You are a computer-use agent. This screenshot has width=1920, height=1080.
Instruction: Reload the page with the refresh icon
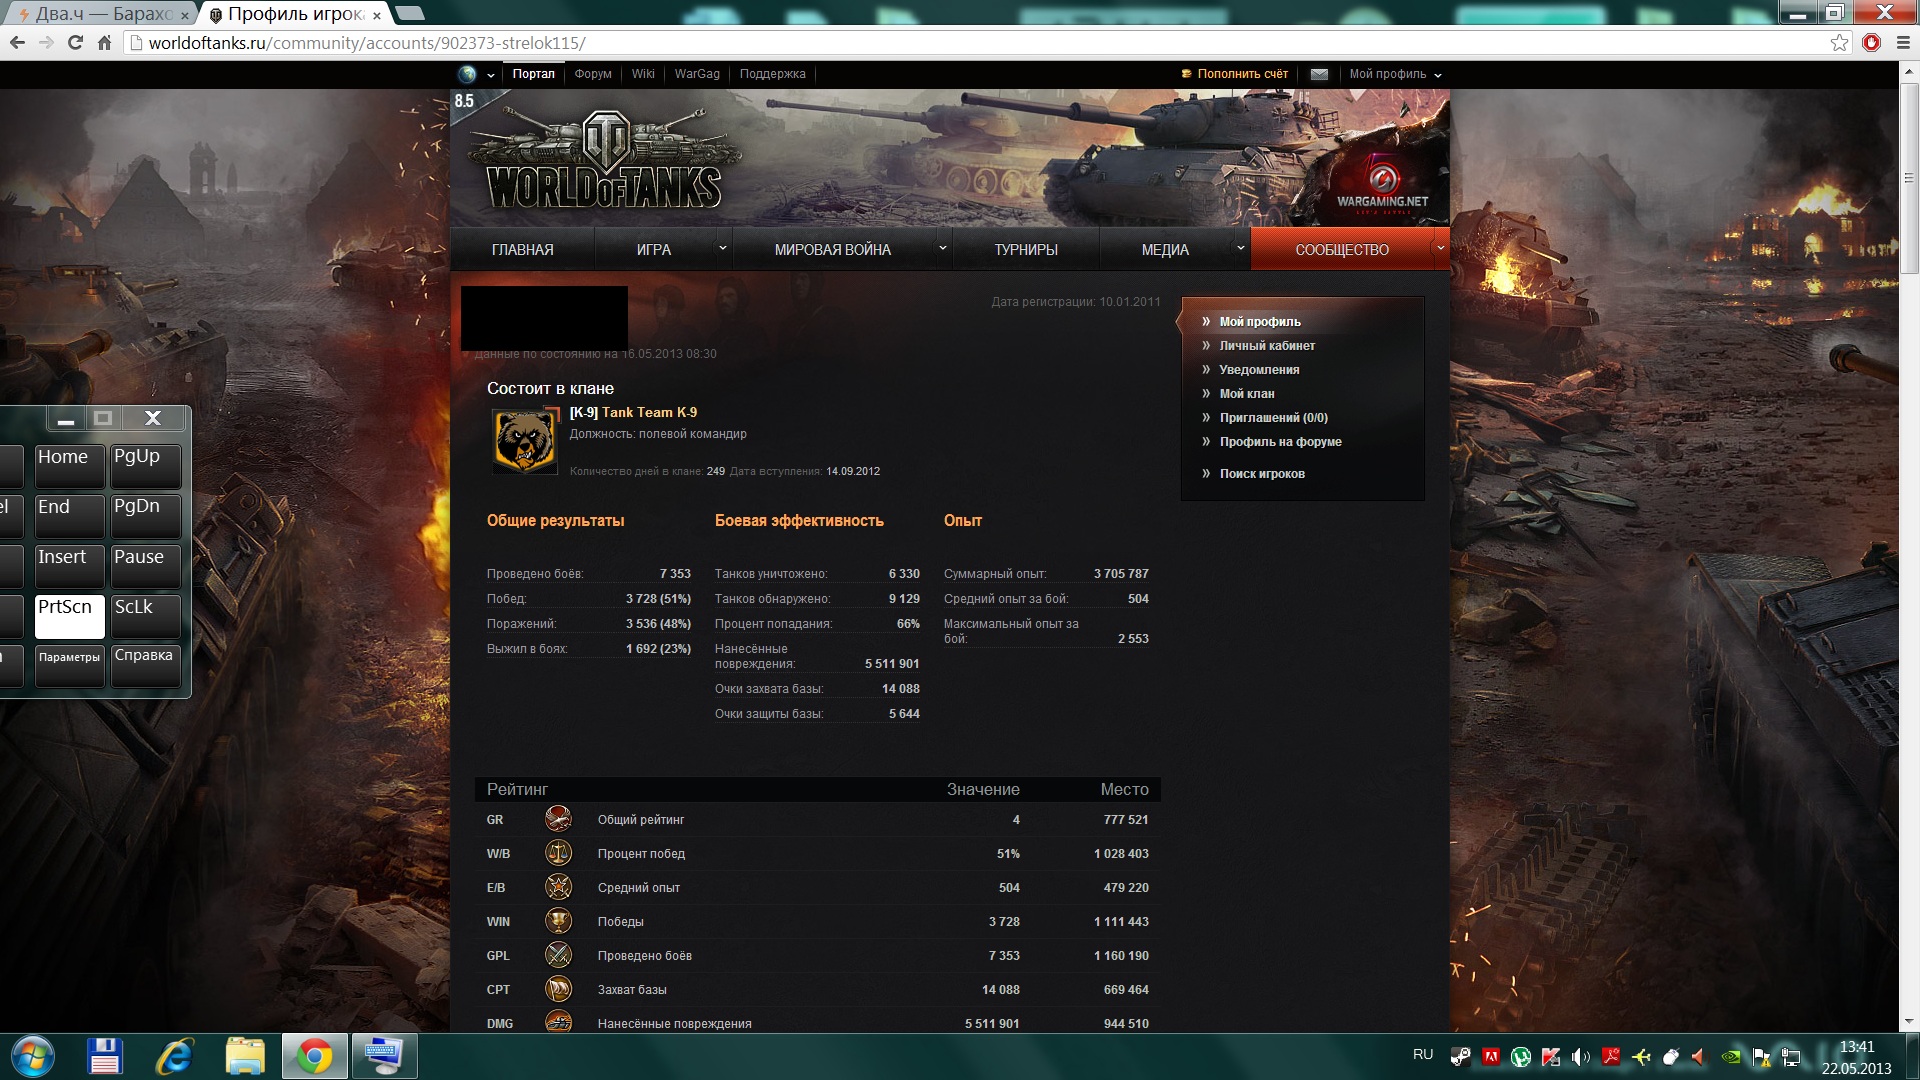point(75,43)
